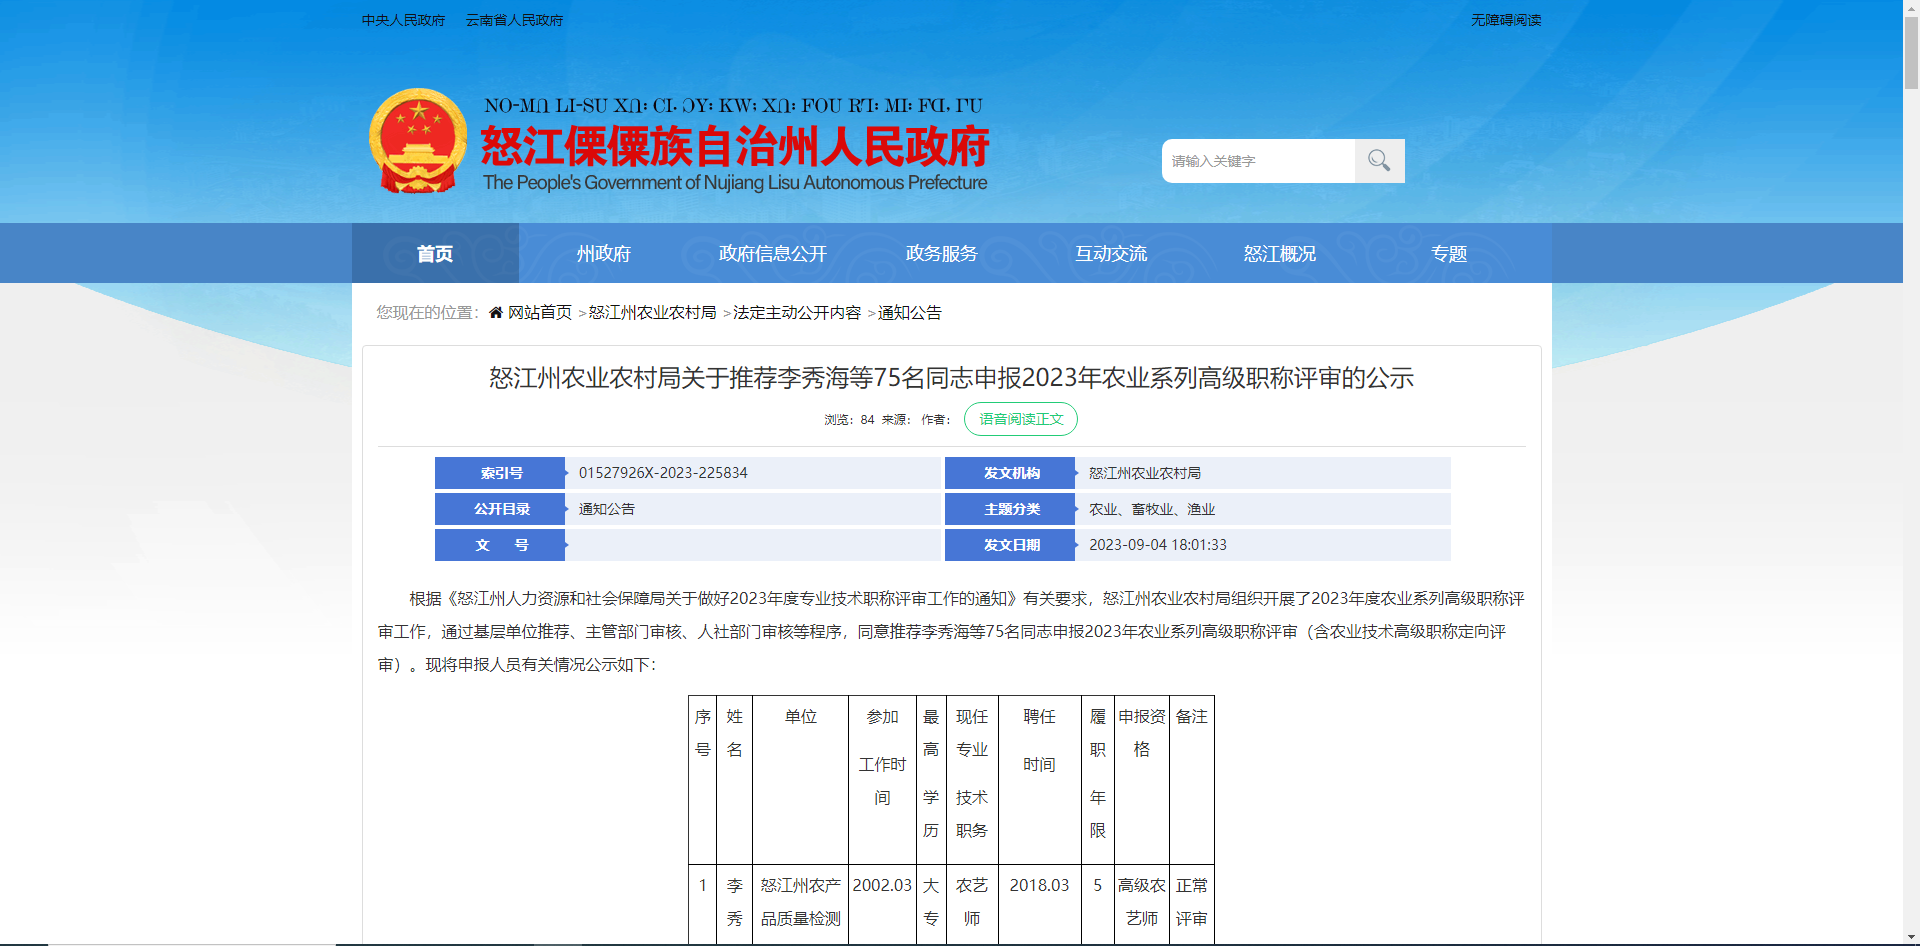Open the 怒江概况 navigation tab
Image resolution: width=1920 pixels, height=946 pixels.
(x=1280, y=254)
